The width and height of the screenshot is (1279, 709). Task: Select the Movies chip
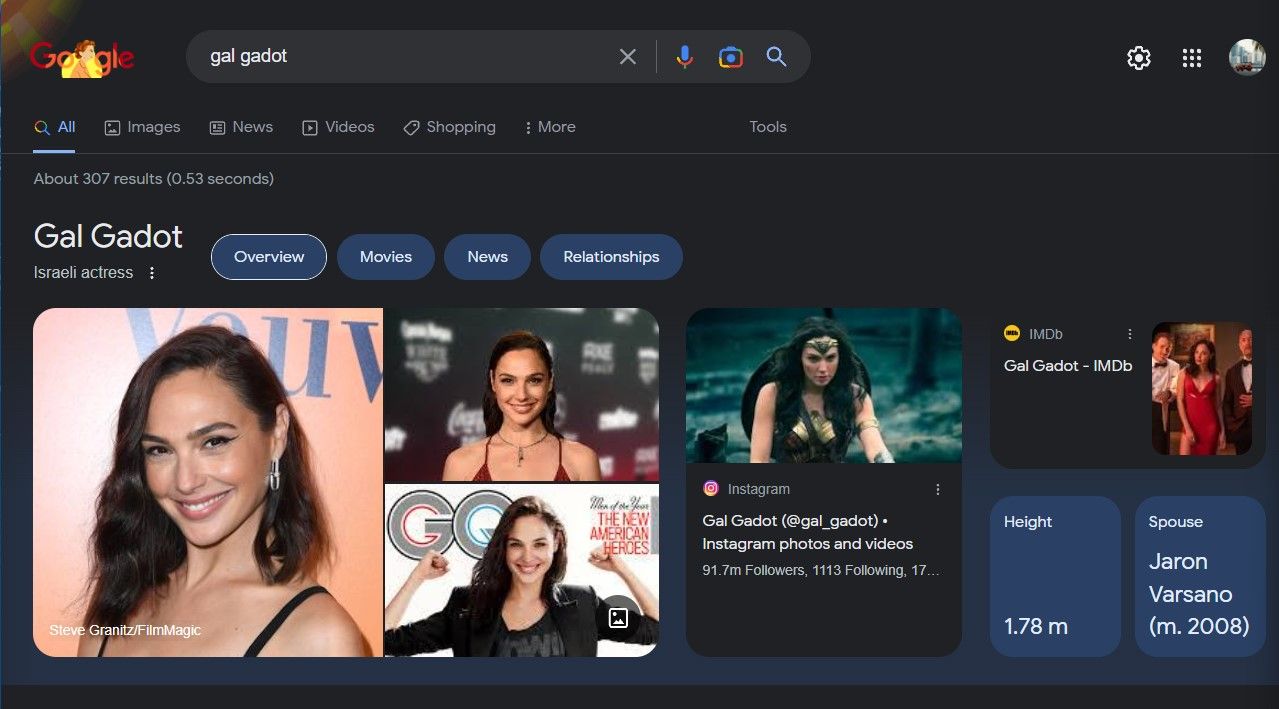click(x=386, y=257)
